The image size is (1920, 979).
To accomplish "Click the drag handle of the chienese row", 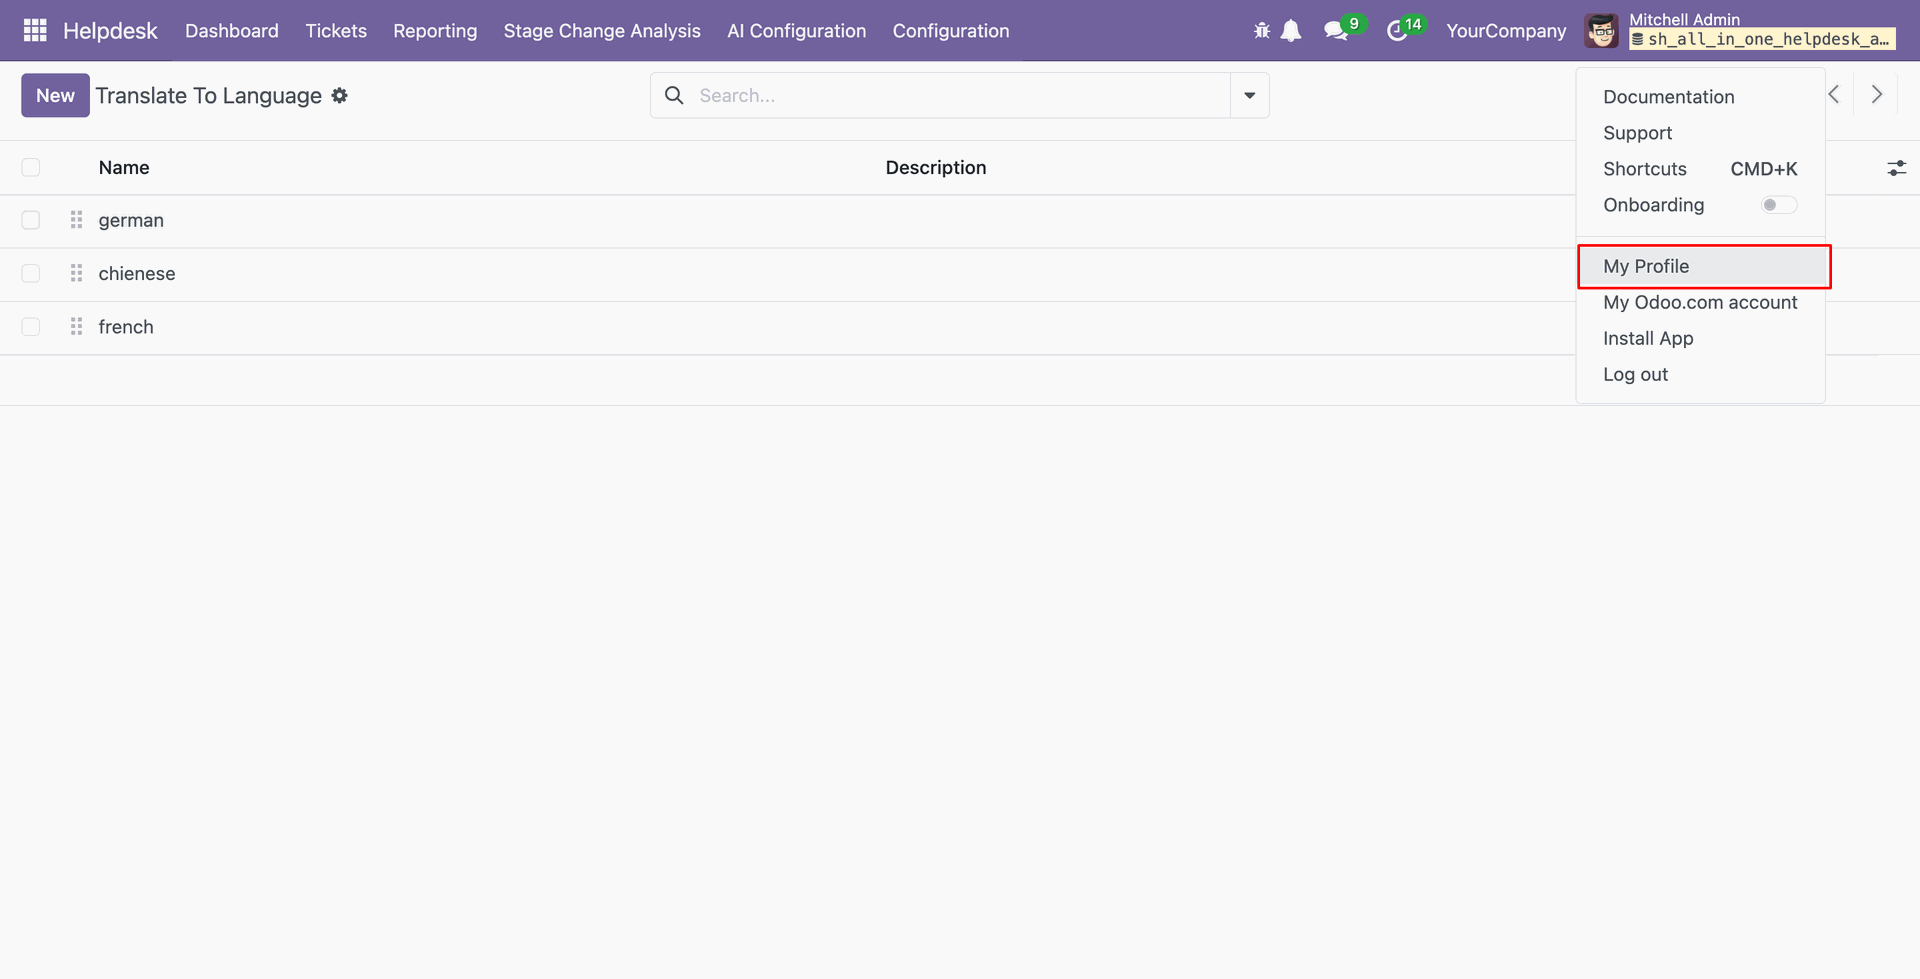I will [76, 273].
